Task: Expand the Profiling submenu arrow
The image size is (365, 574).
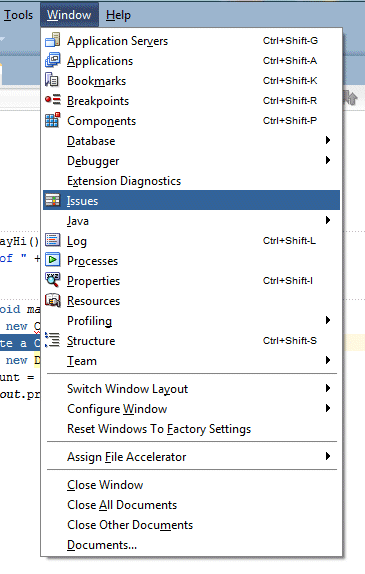Action: (328, 320)
